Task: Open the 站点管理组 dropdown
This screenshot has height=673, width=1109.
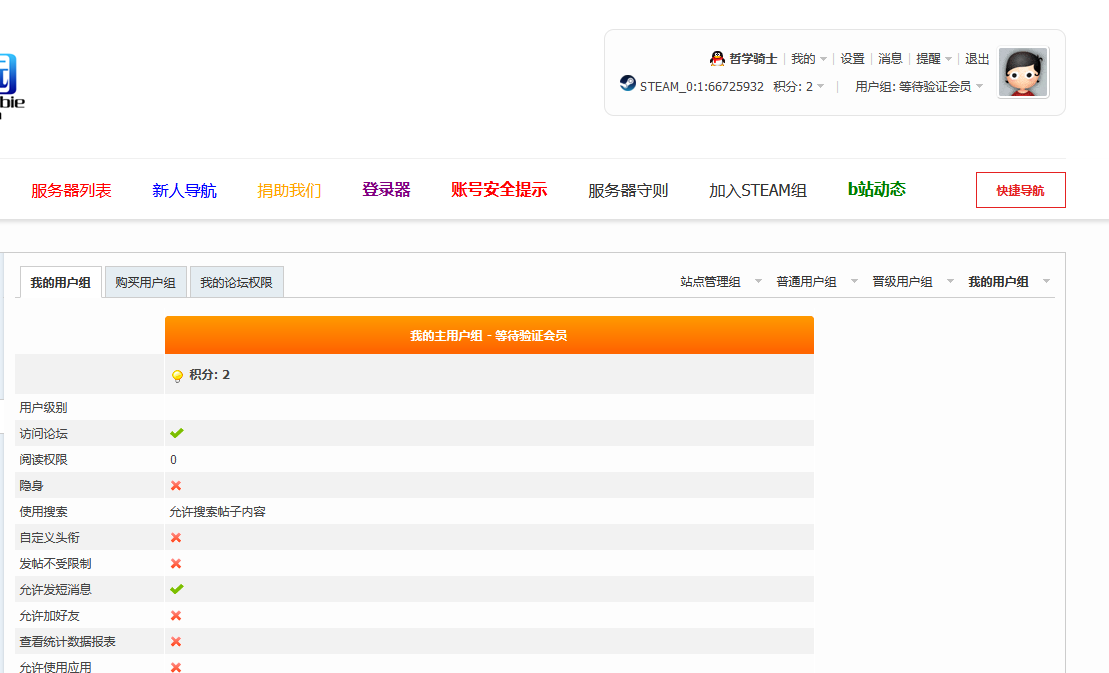Action: pyautogui.click(x=721, y=281)
